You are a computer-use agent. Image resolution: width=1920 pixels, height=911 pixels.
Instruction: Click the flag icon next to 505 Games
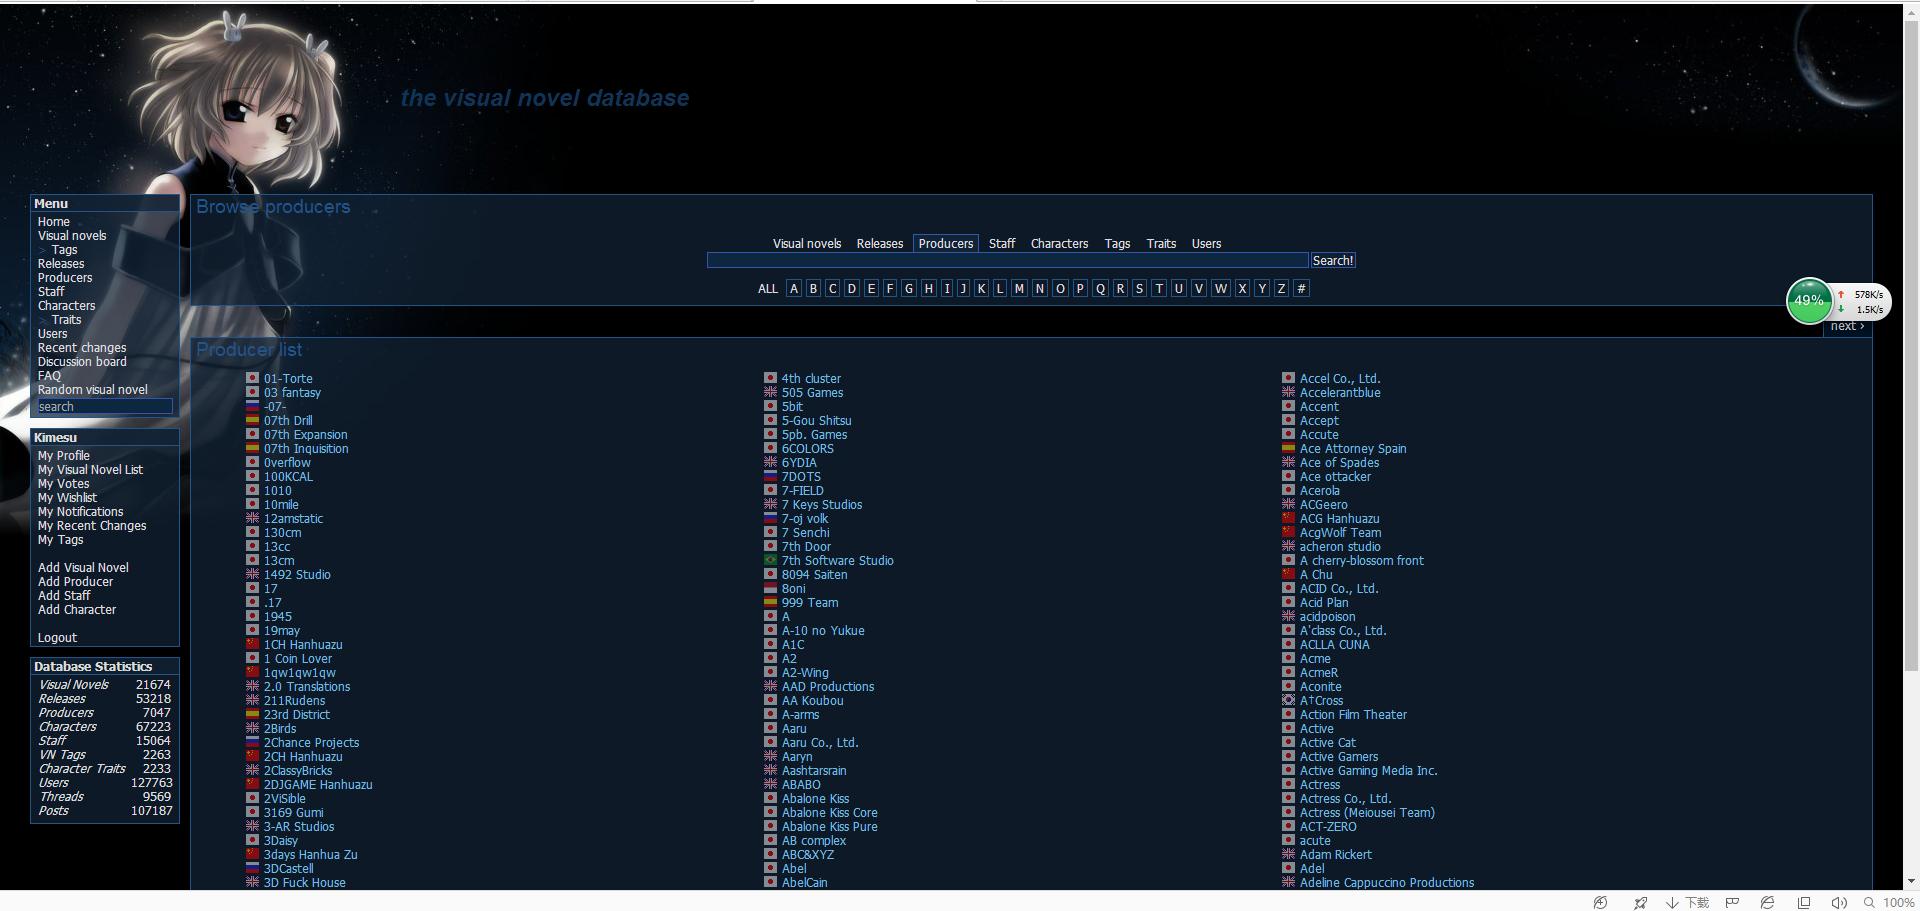click(x=771, y=392)
